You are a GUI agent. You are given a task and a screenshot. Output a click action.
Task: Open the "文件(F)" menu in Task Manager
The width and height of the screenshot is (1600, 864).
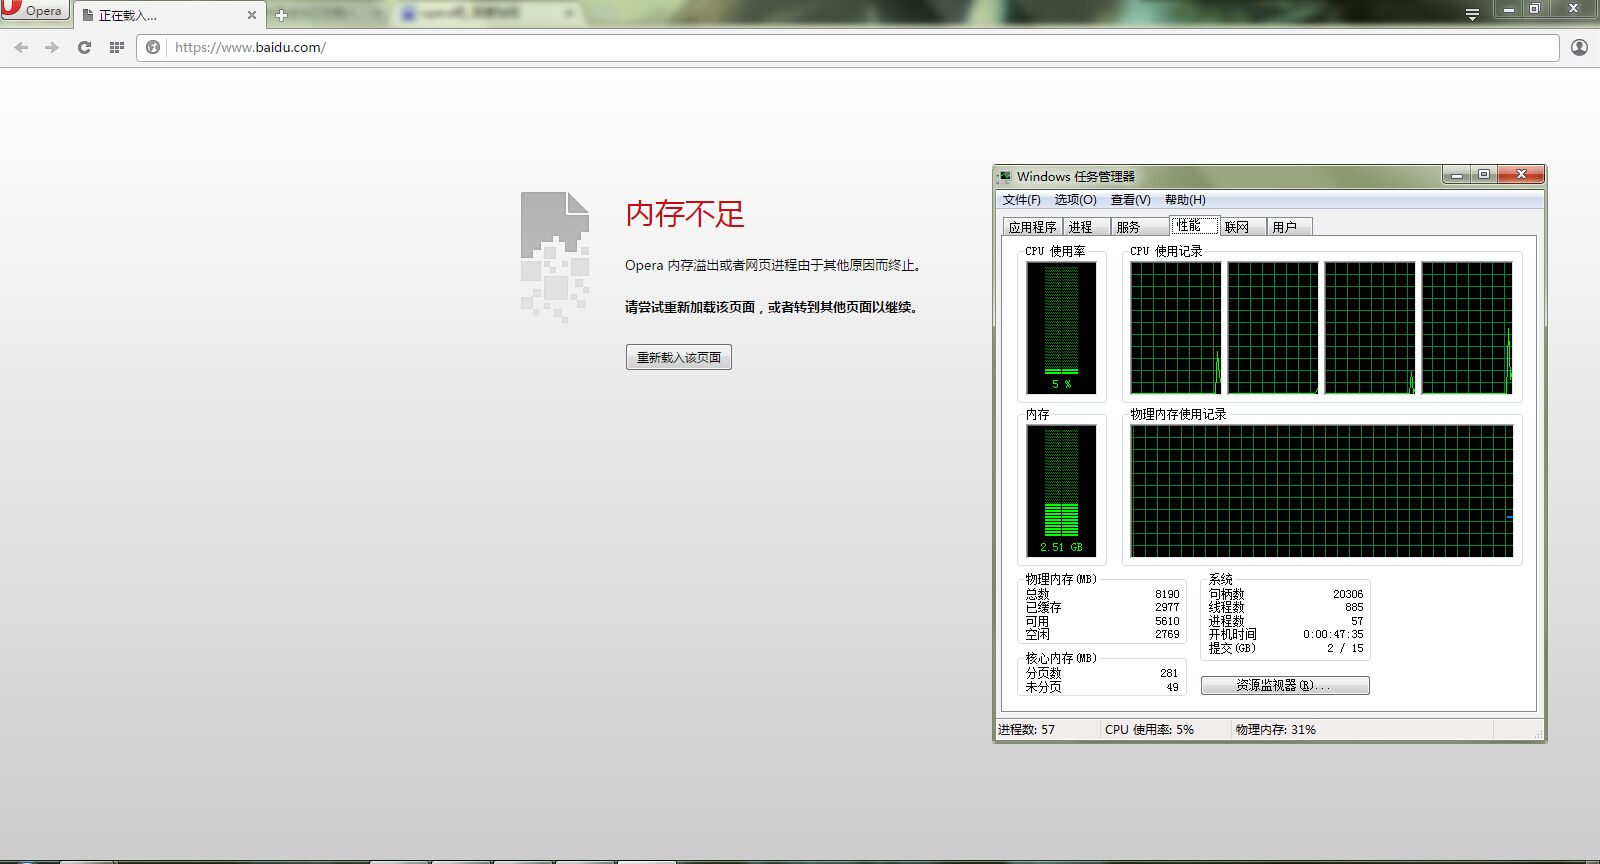click(x=1022, y=200)
